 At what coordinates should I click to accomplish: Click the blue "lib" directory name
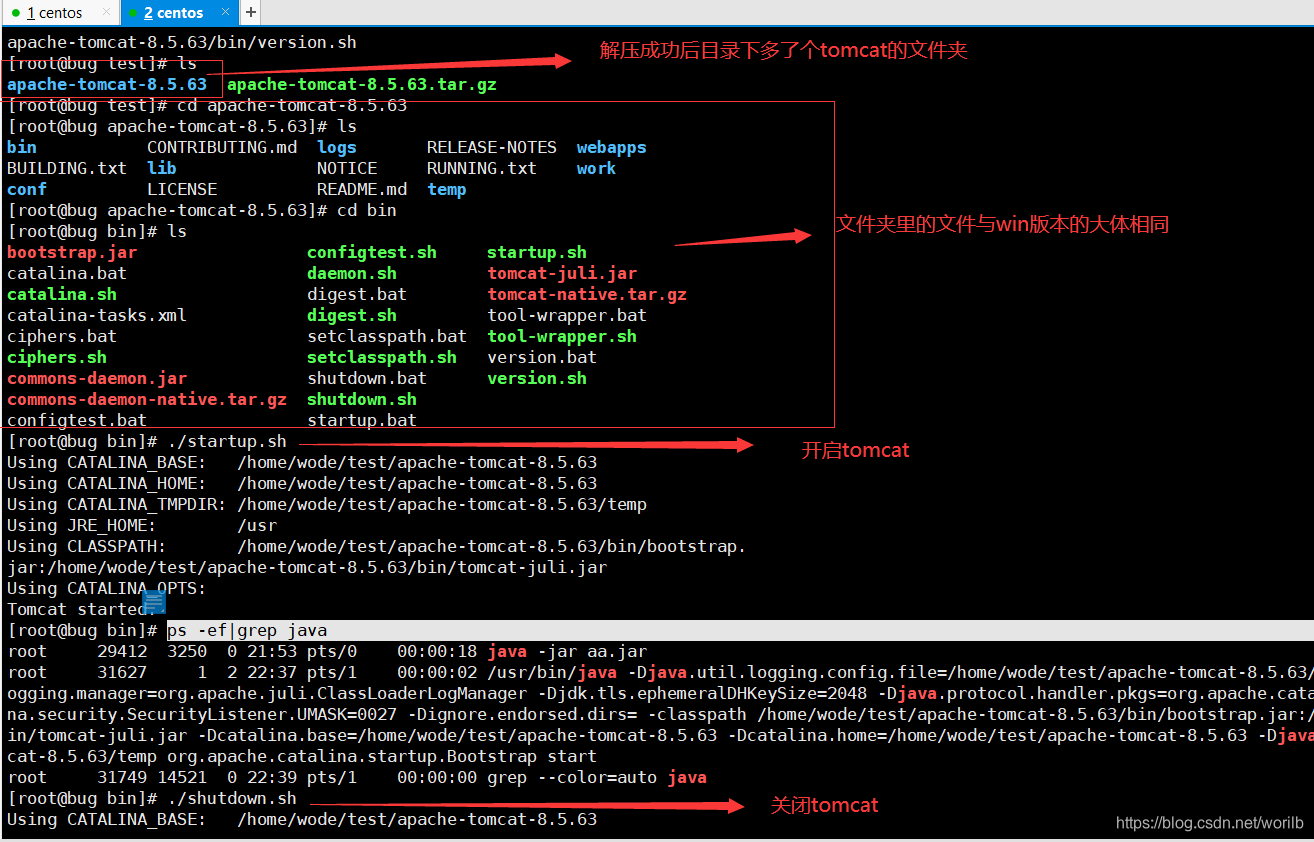pos(162,168)
